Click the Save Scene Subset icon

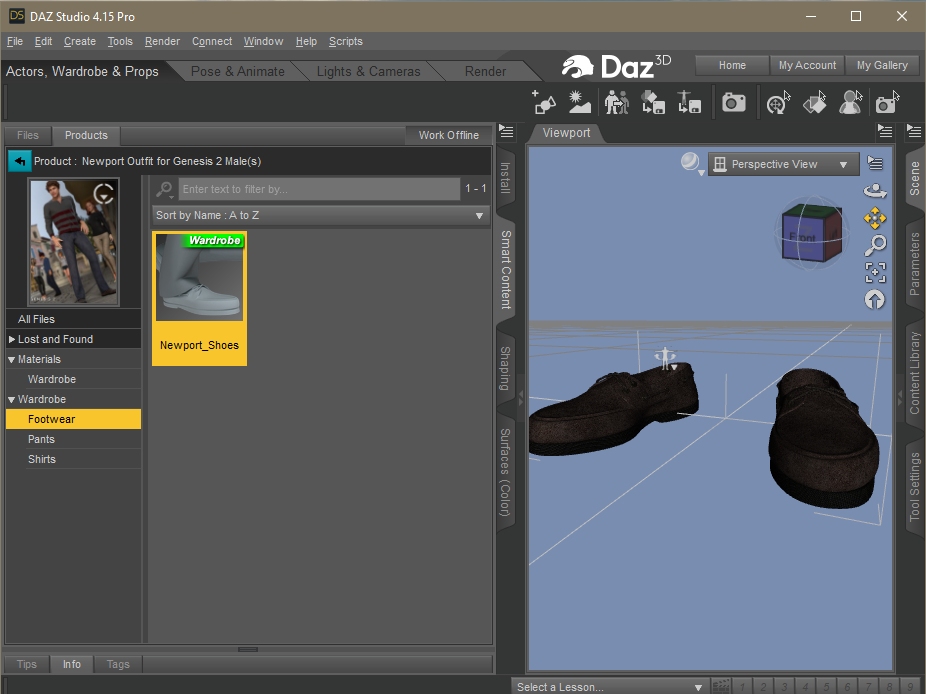653,102
